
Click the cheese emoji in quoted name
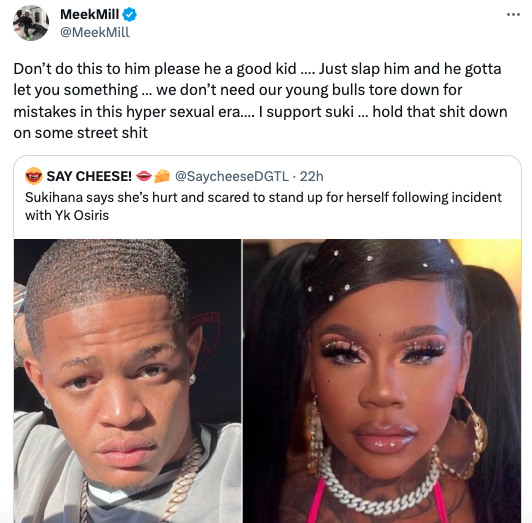162,176
